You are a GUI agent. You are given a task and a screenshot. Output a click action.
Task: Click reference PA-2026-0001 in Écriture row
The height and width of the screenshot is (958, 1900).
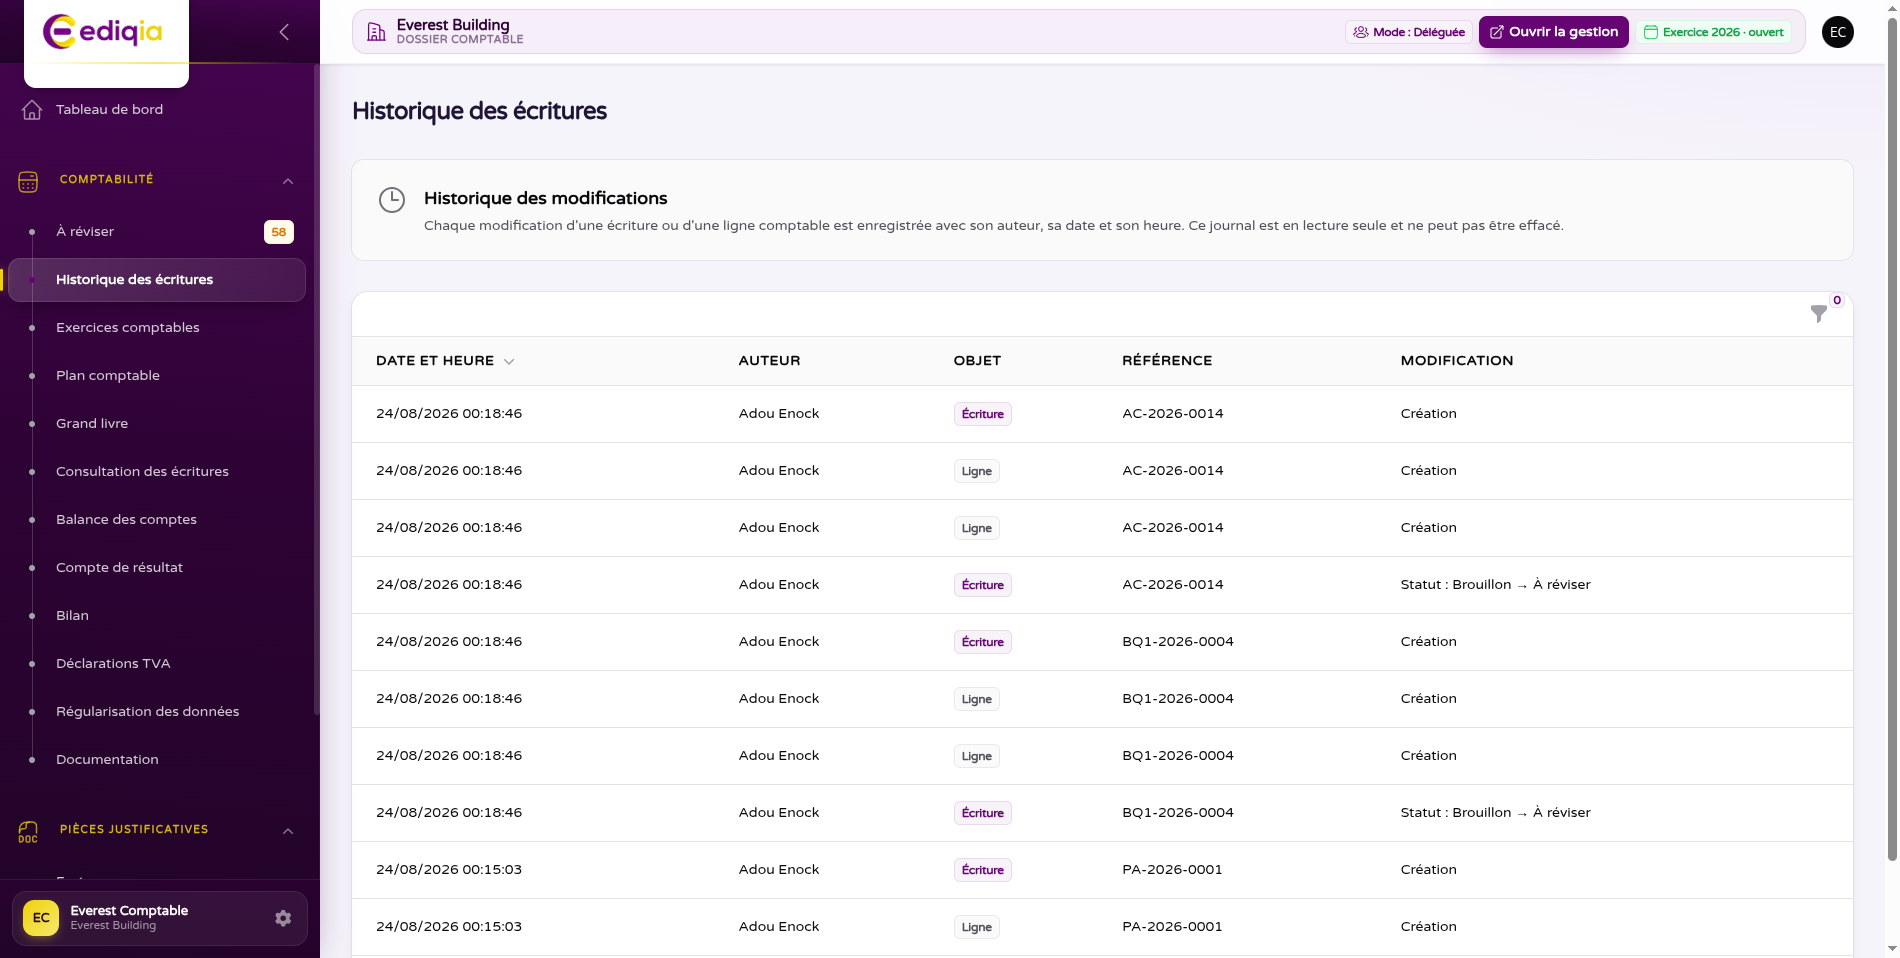click(1172, 870)
